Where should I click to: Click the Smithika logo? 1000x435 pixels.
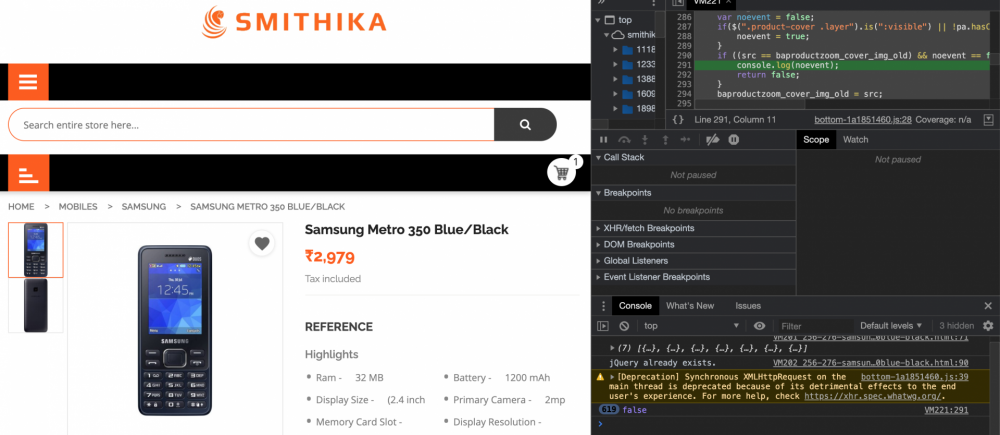click(x=294, y=22)
